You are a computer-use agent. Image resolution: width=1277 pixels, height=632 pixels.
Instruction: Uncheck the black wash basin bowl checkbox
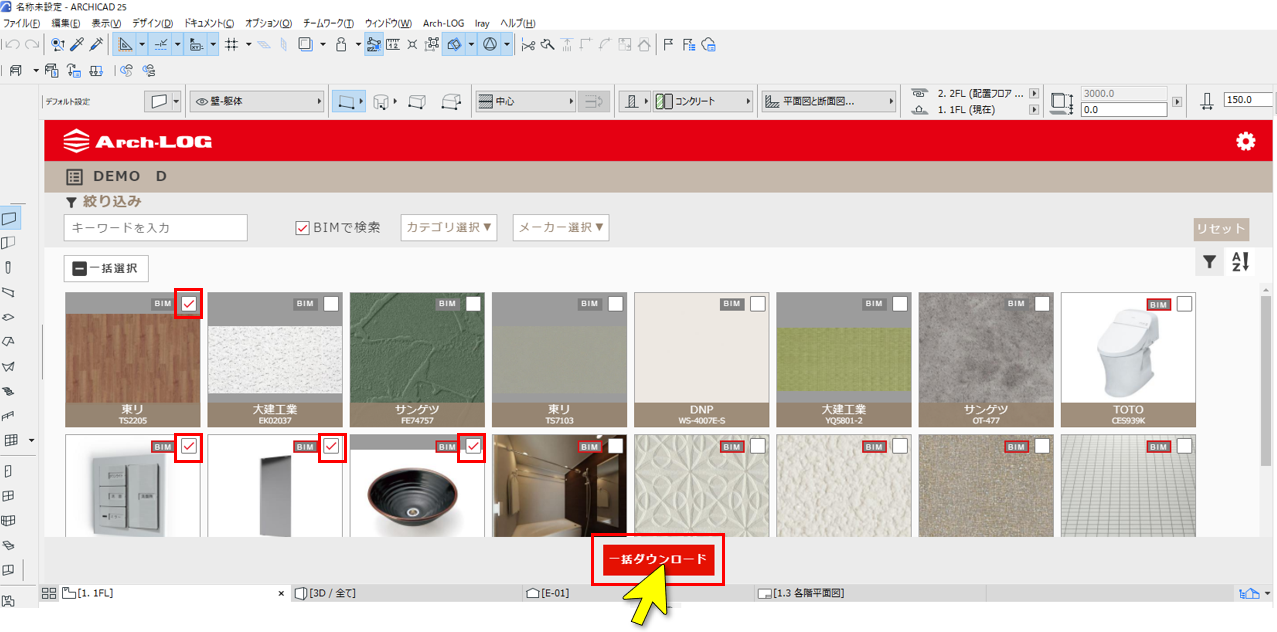coord(473,446)
